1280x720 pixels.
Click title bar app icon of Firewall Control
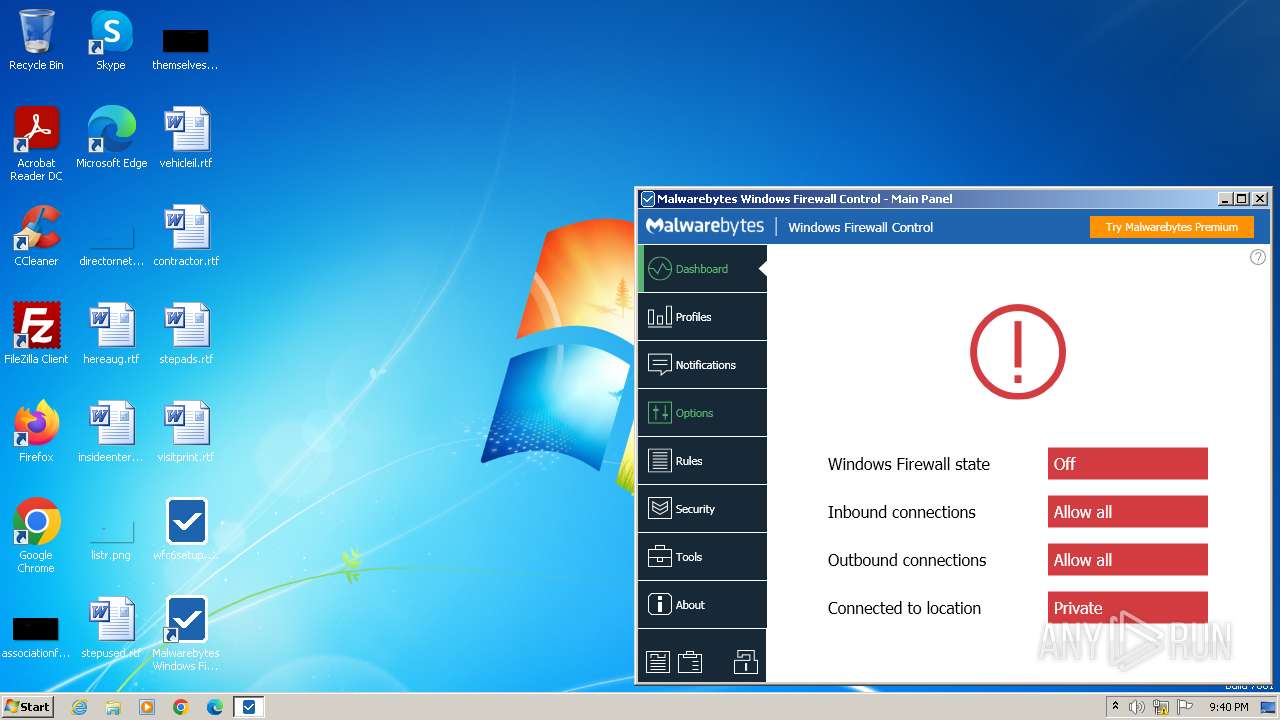pyautogui.click(x=647, y=199)
